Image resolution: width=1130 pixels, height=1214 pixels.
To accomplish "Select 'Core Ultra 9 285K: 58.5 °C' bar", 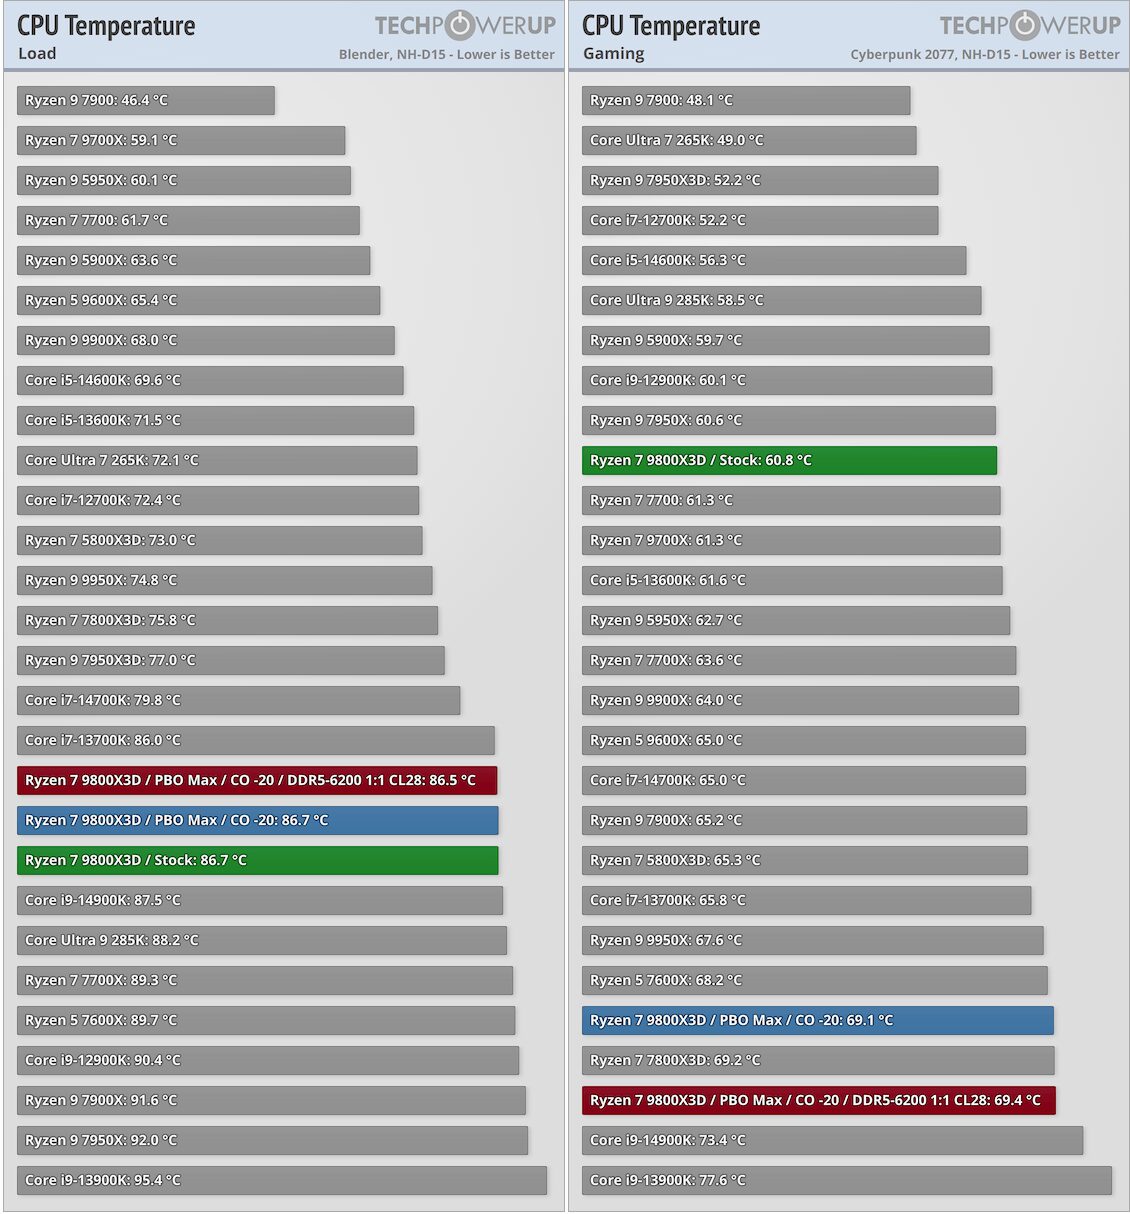I will (x=782, y=300).
